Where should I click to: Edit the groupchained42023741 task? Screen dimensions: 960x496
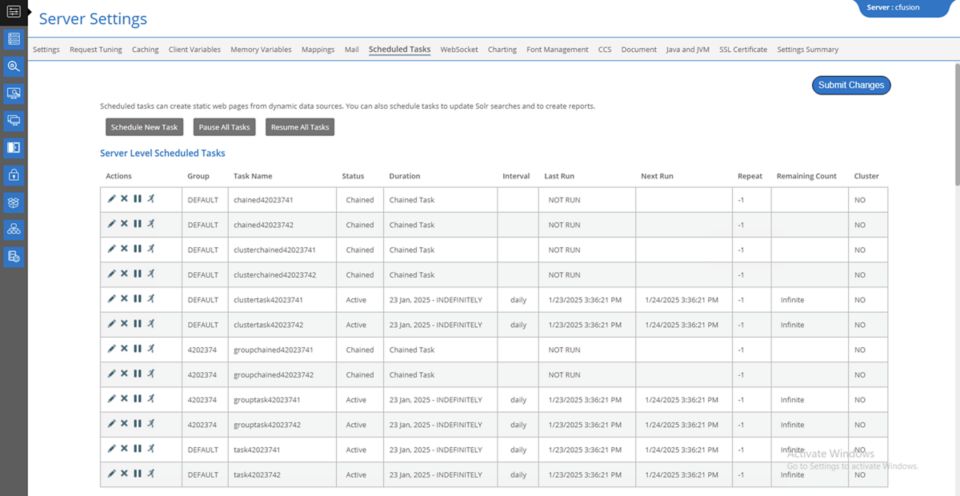(x=112, y=349)
